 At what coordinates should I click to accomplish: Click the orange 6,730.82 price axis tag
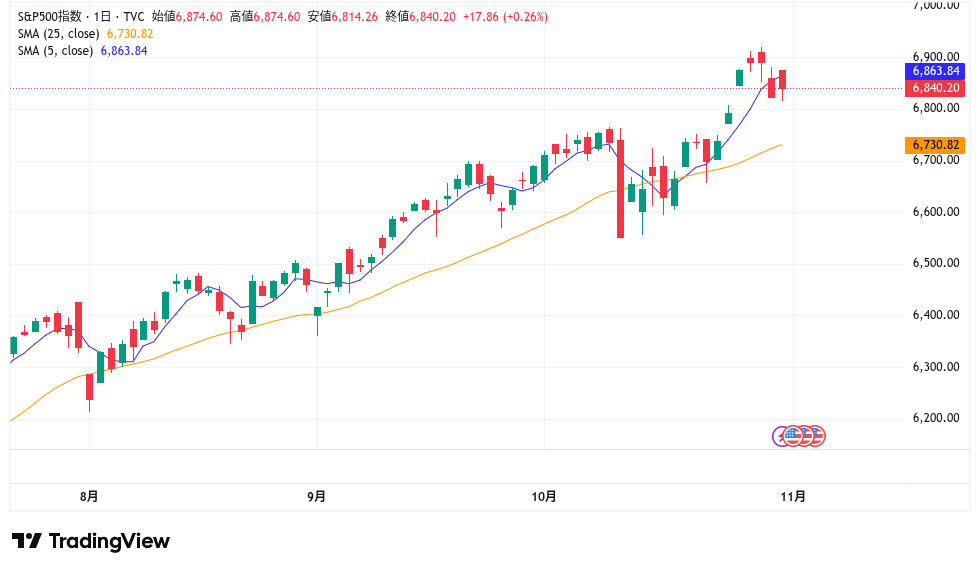click(x=936, y=145)
